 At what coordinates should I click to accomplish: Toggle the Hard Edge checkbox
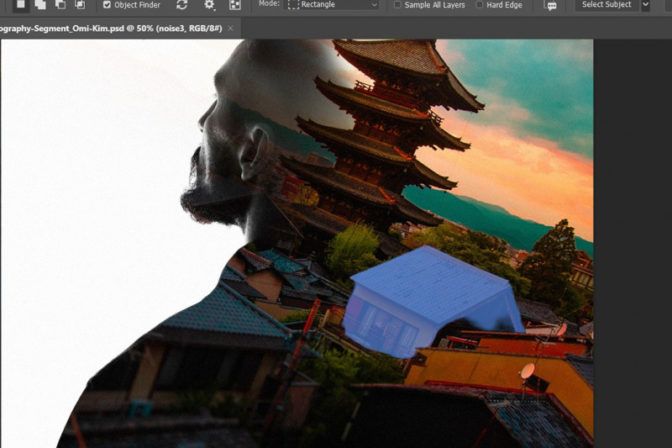479,5
